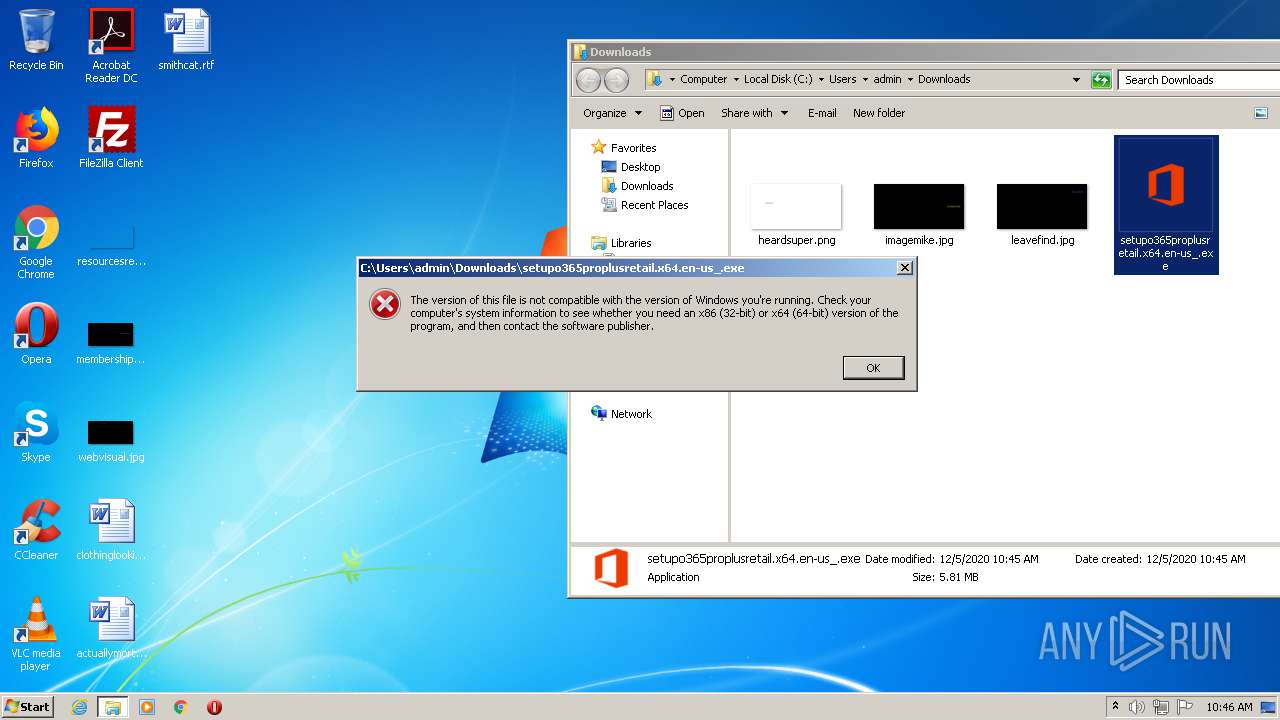Click Windows Explorer taskbar button
The image size is (1280, 720).
[x=112, y=707]
